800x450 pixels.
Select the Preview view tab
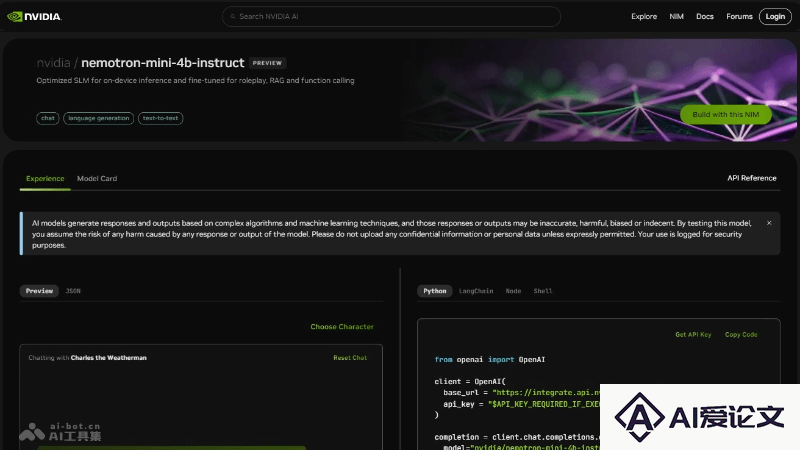point(39,291)
